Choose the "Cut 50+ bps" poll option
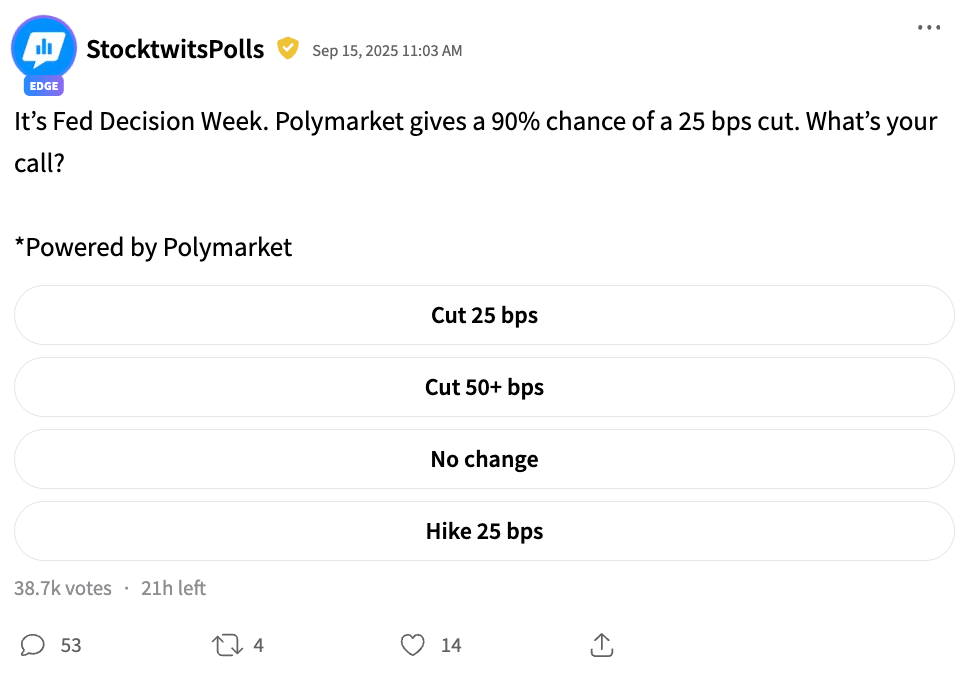 click(x=484, y=387)
